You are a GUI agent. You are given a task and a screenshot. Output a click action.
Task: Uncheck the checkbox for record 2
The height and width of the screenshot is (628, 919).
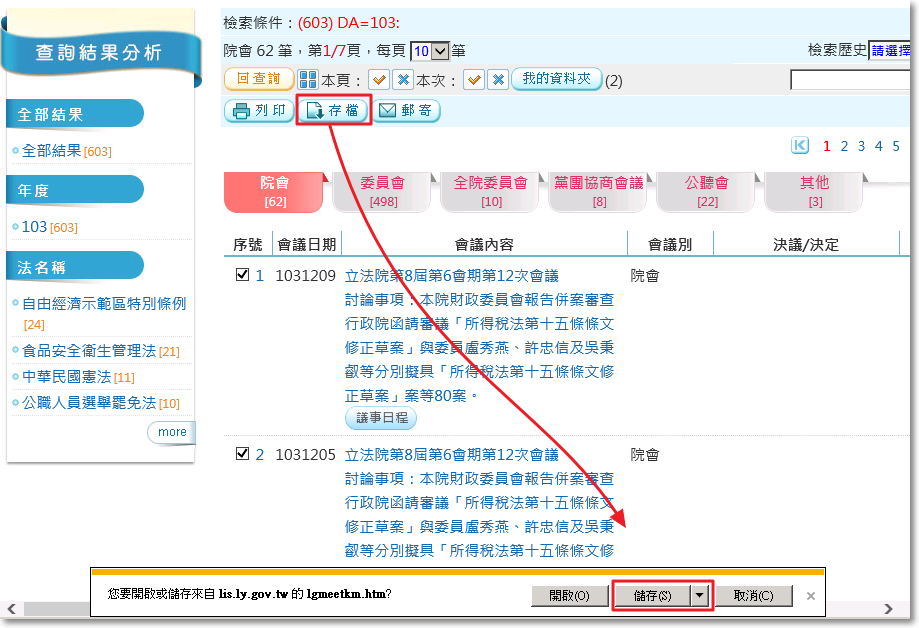[242, 454]
